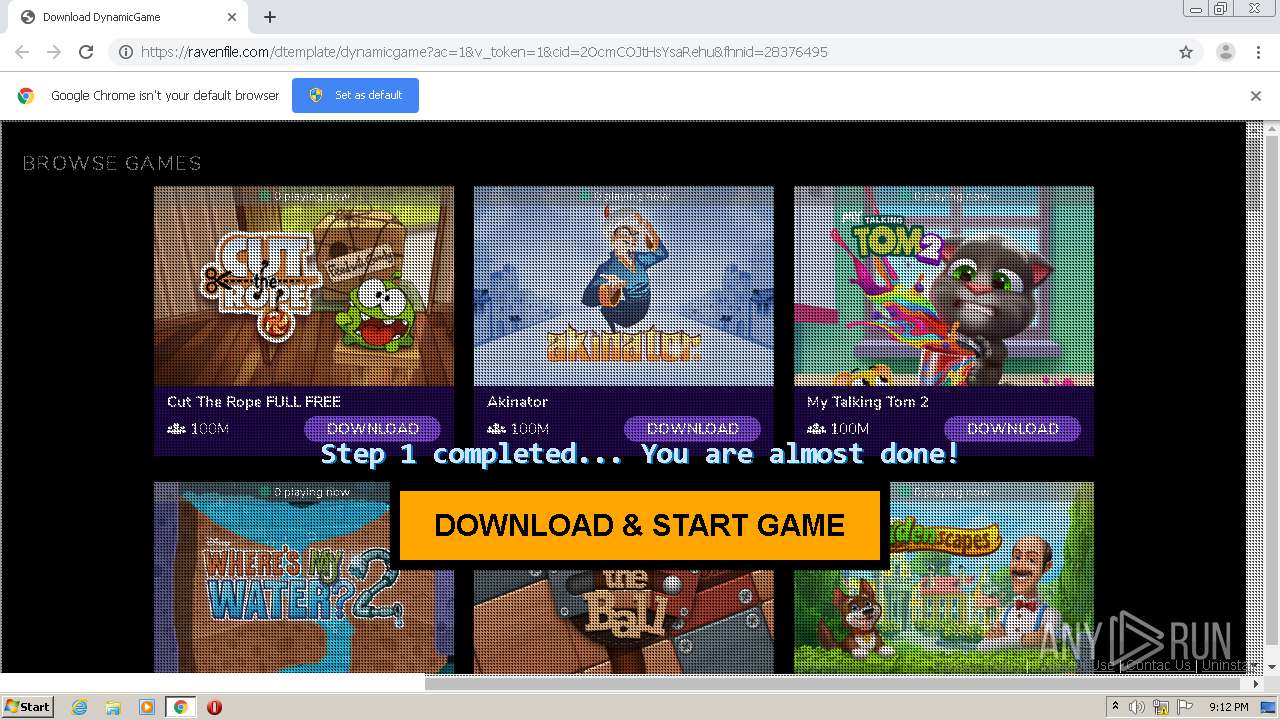Download My Talking Tom 2
Viewport: 1280px width, 720px height.
pyautogui.click(x=1013, y=429)
